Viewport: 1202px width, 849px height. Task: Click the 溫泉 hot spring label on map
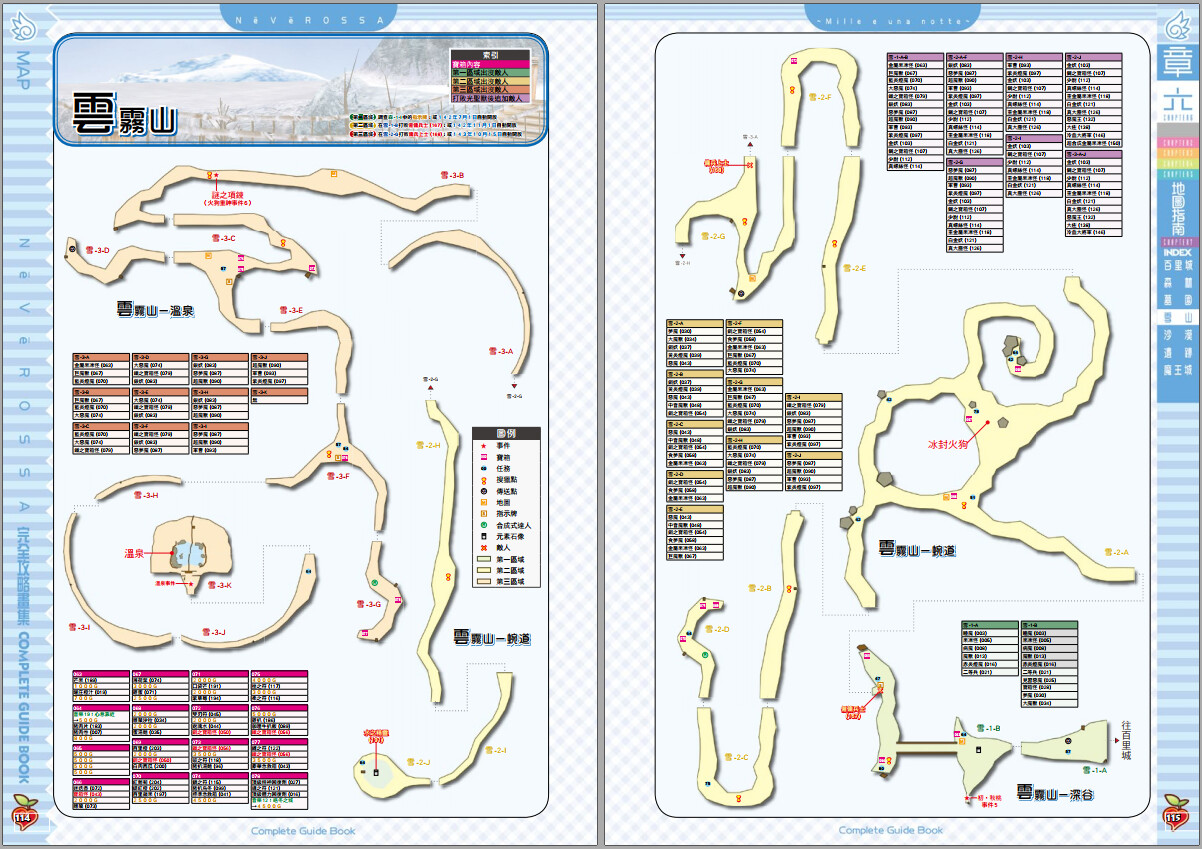(134, 553)
